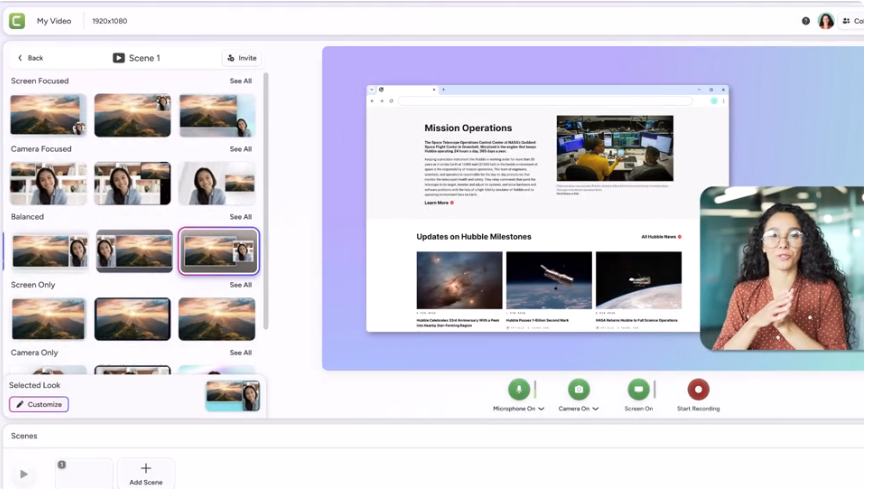The height and width of the screenshot is (493, 870).
Task: Select third Screen Only layout thumbnail
Action: pos(217,319)
